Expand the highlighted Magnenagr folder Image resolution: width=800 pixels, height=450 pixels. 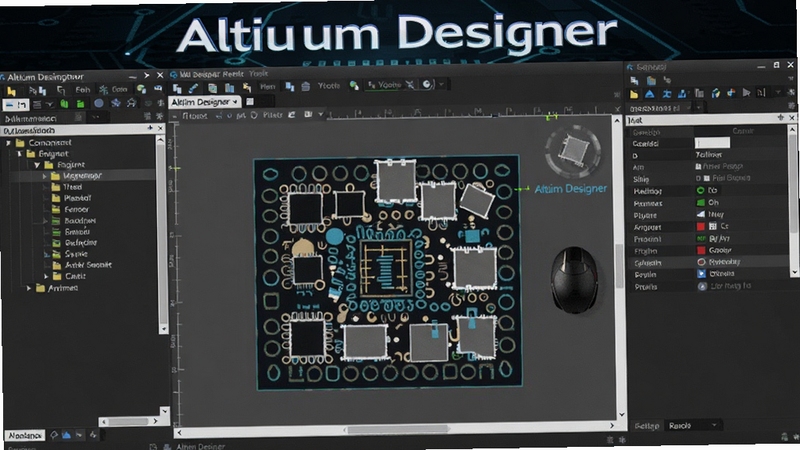[44, 176]
